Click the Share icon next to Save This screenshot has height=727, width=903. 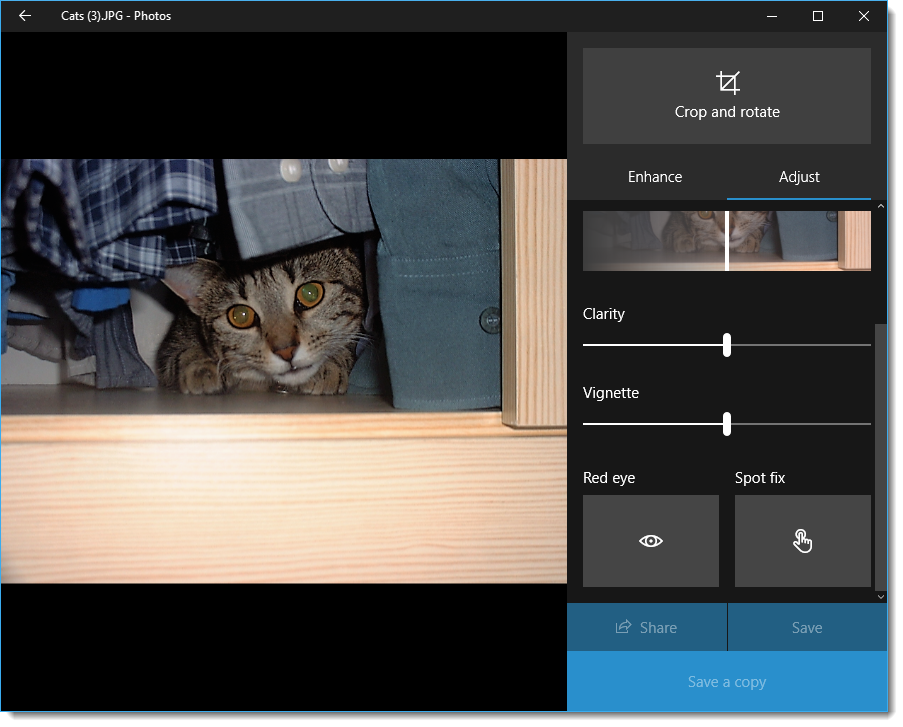click(x=620, y=627)
